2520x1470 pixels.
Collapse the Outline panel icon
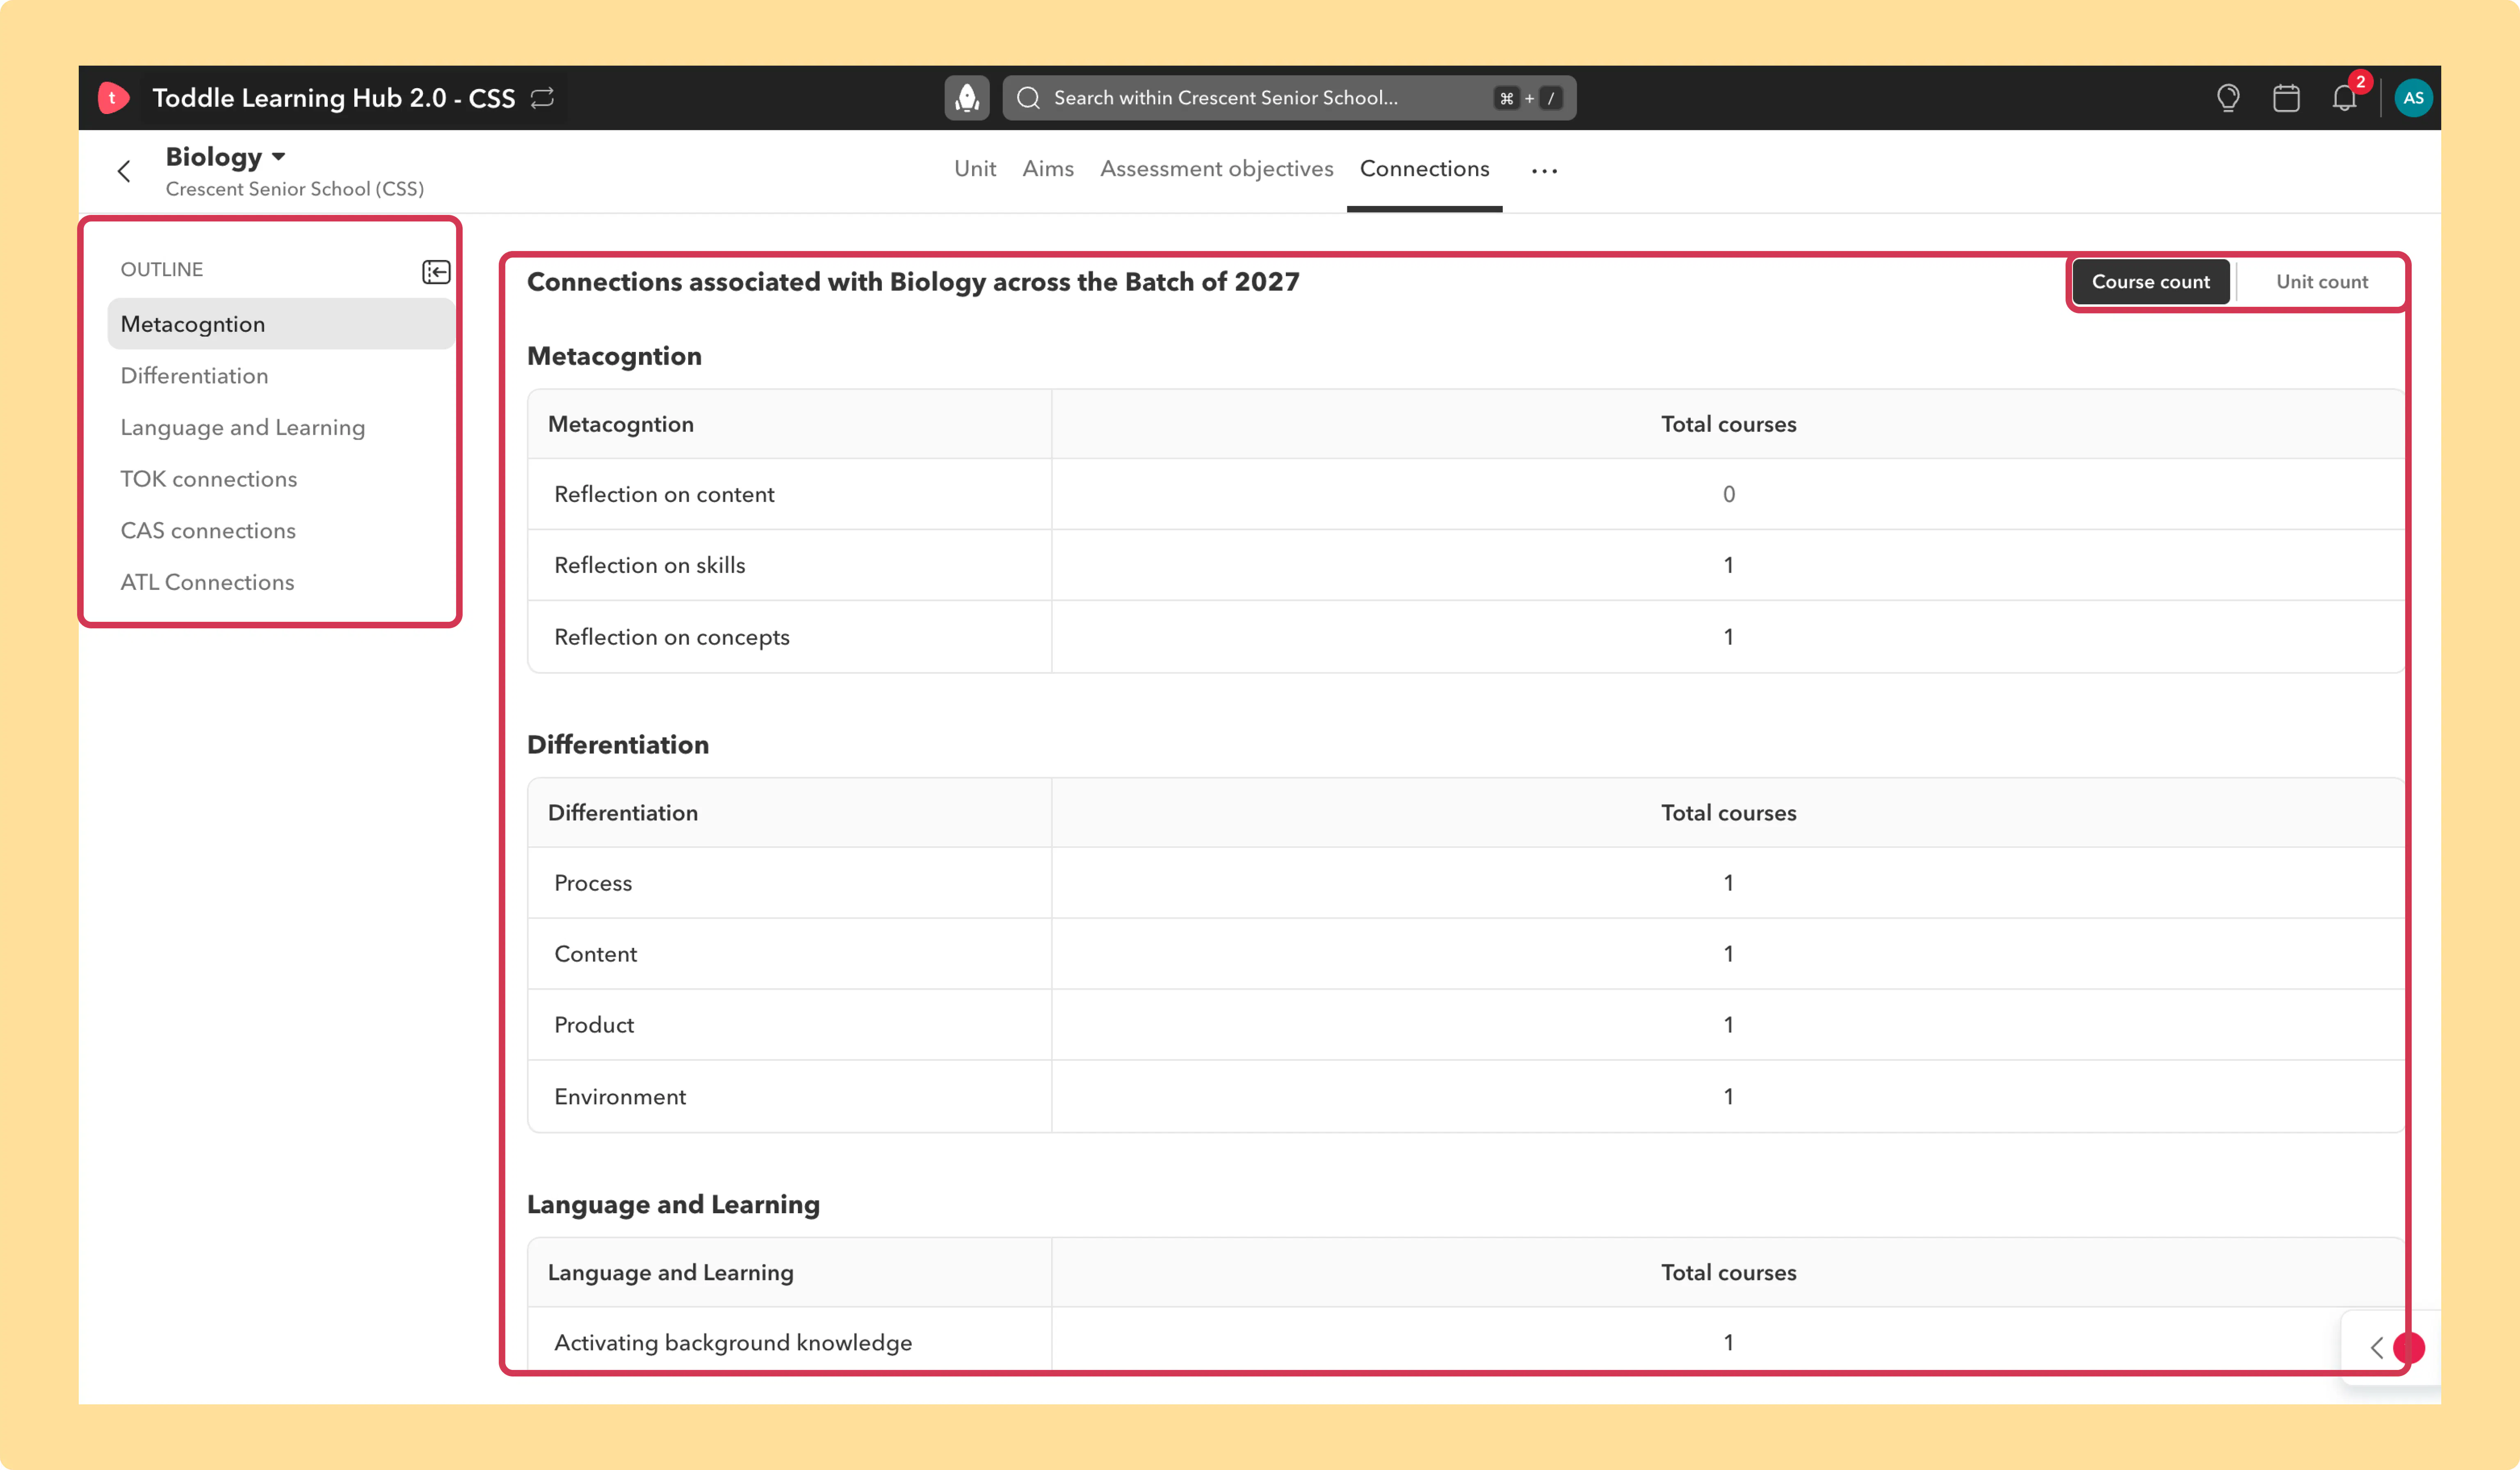pos(436,272)
